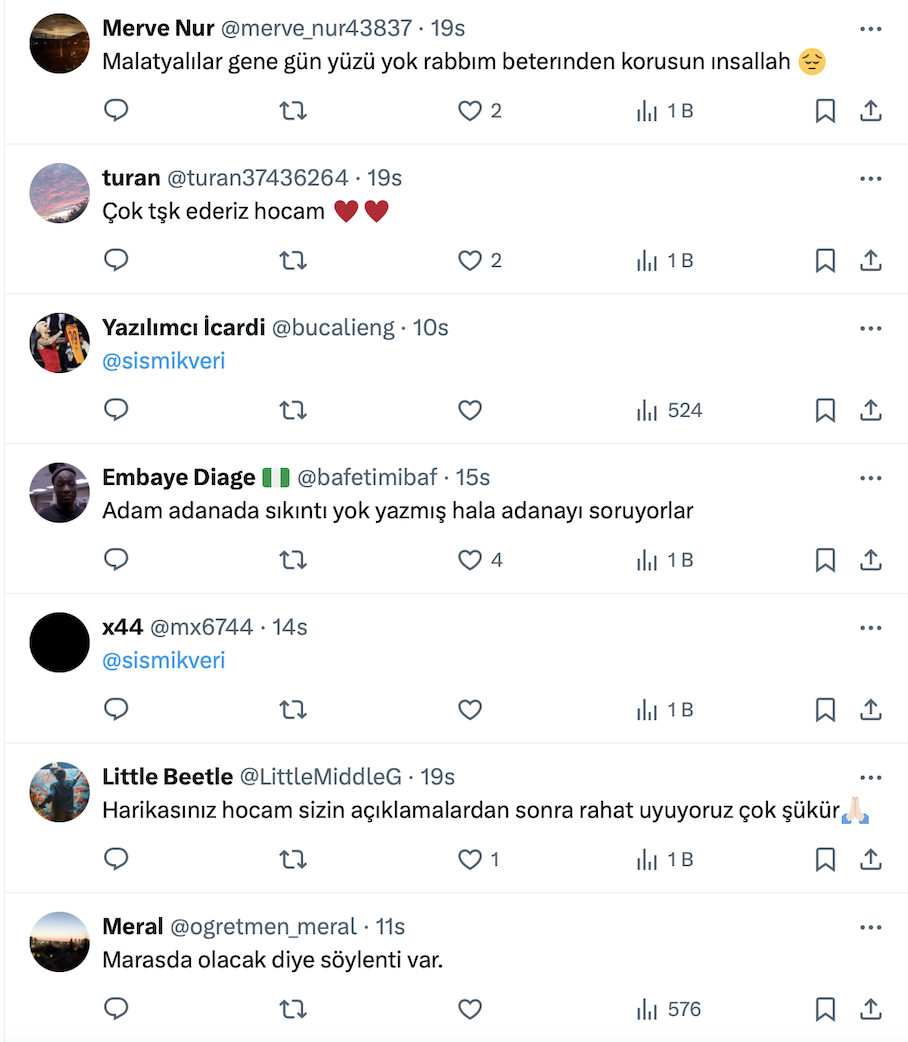Open @sismikveri mention in Yazılımcı İcardi's tweet
Viewport: 908px width, 1042px height.
(x=163, y=361)
